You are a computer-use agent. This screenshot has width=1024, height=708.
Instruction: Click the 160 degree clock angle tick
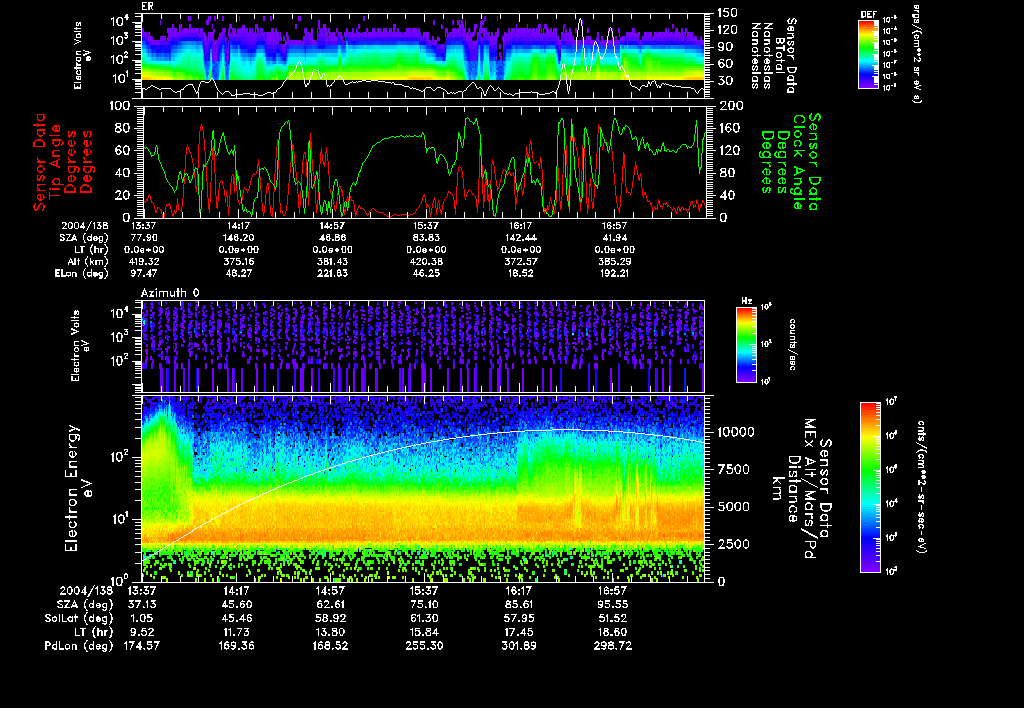click(731, 128)
